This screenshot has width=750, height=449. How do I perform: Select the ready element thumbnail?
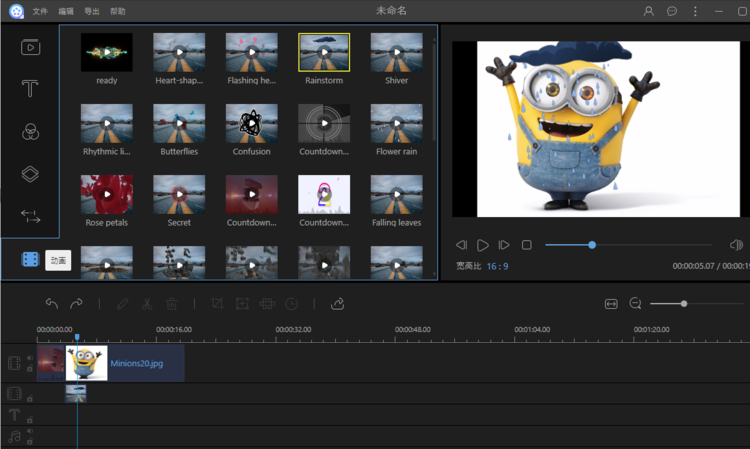(107, 52)
